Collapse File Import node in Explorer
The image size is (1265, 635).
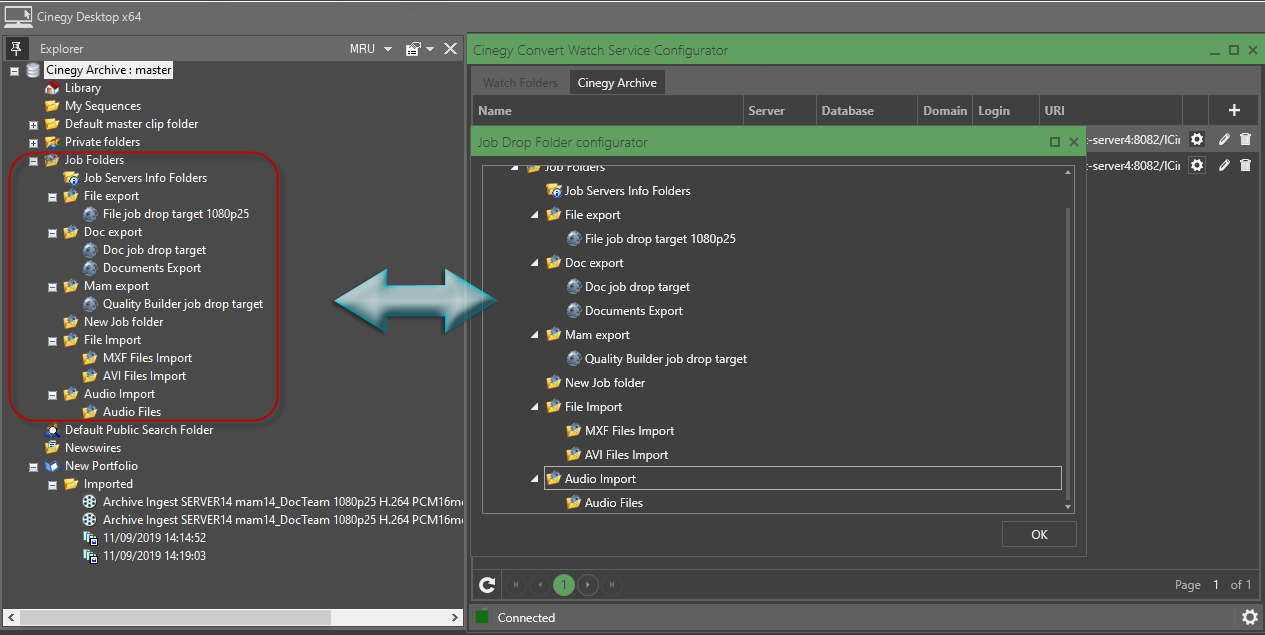pyautogui.click(x=53, y=341)
